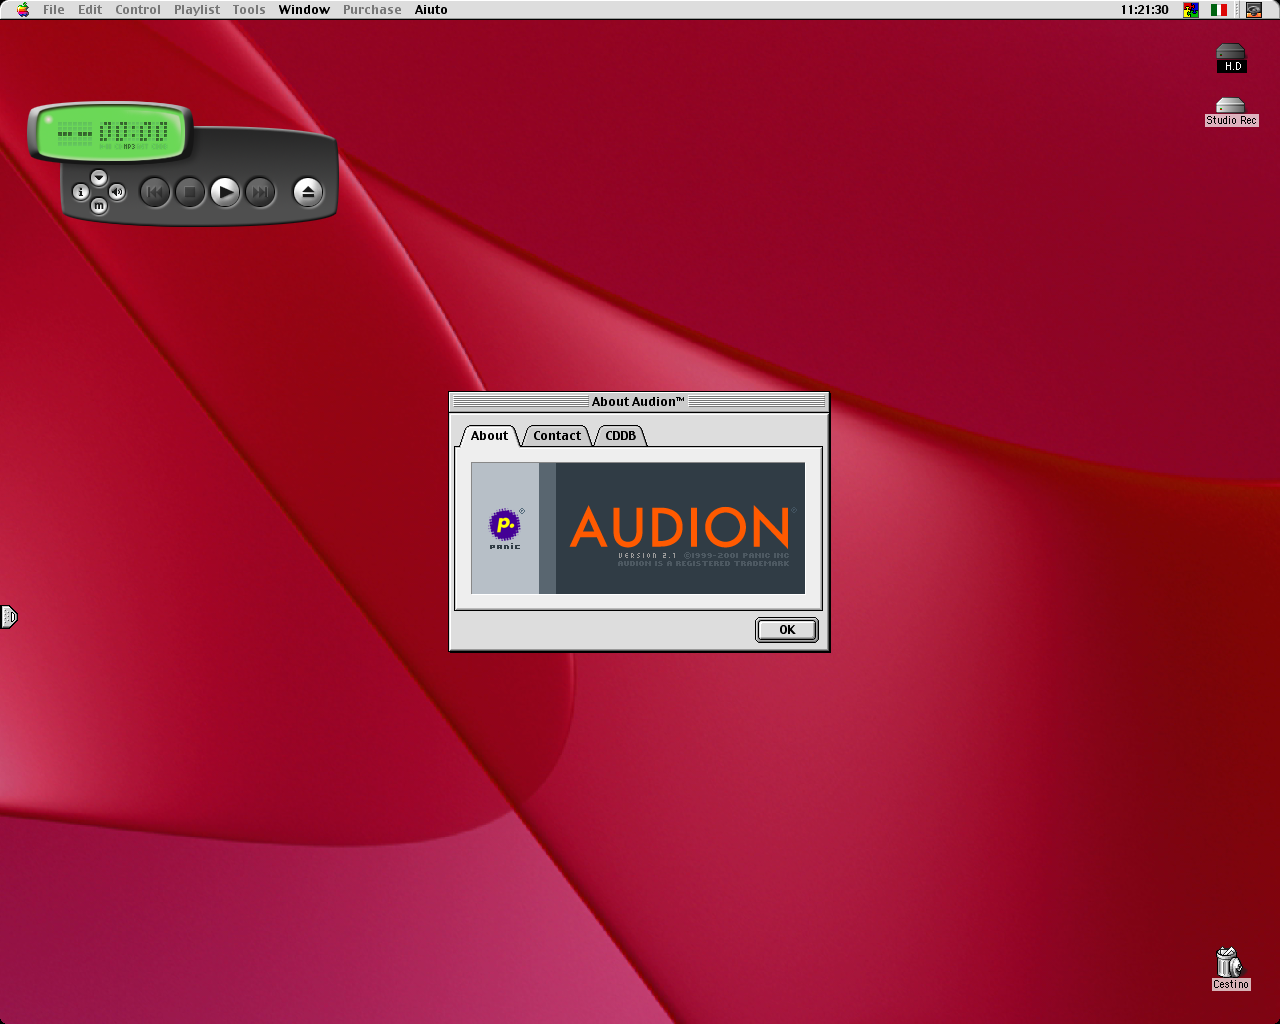
Task: Click the Play button in Audion player
Action: [x=225, y=191]
